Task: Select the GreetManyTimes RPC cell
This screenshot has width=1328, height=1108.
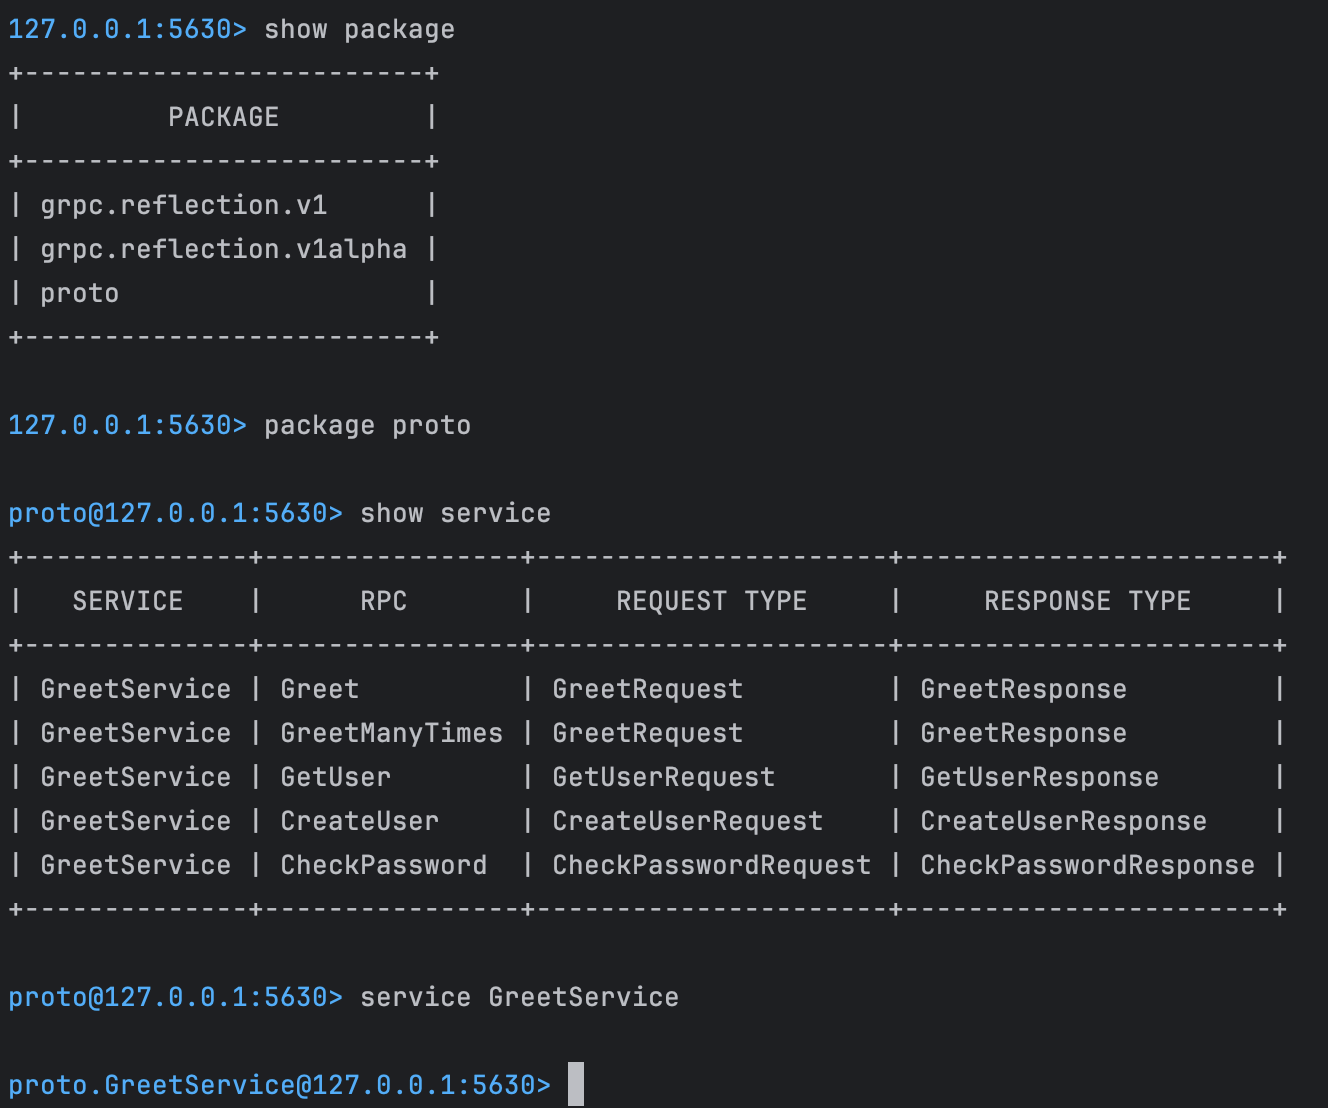Action: 391,733
